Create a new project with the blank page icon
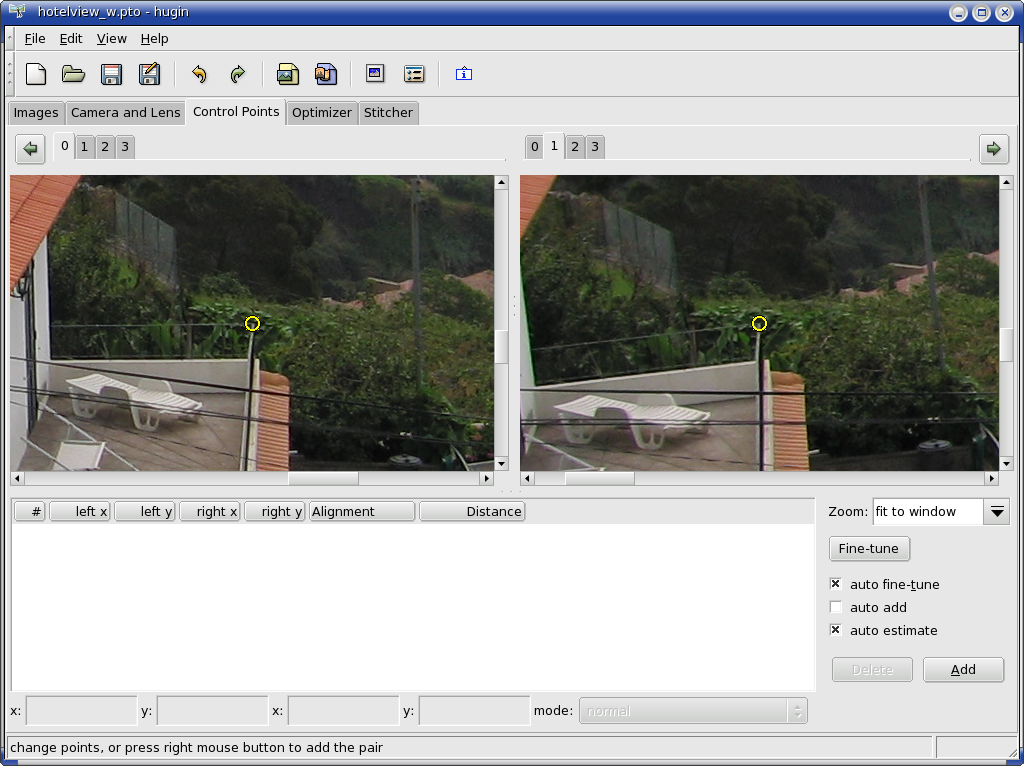The height and width of the screenshot is (766, 1024). tap(36, 74)
